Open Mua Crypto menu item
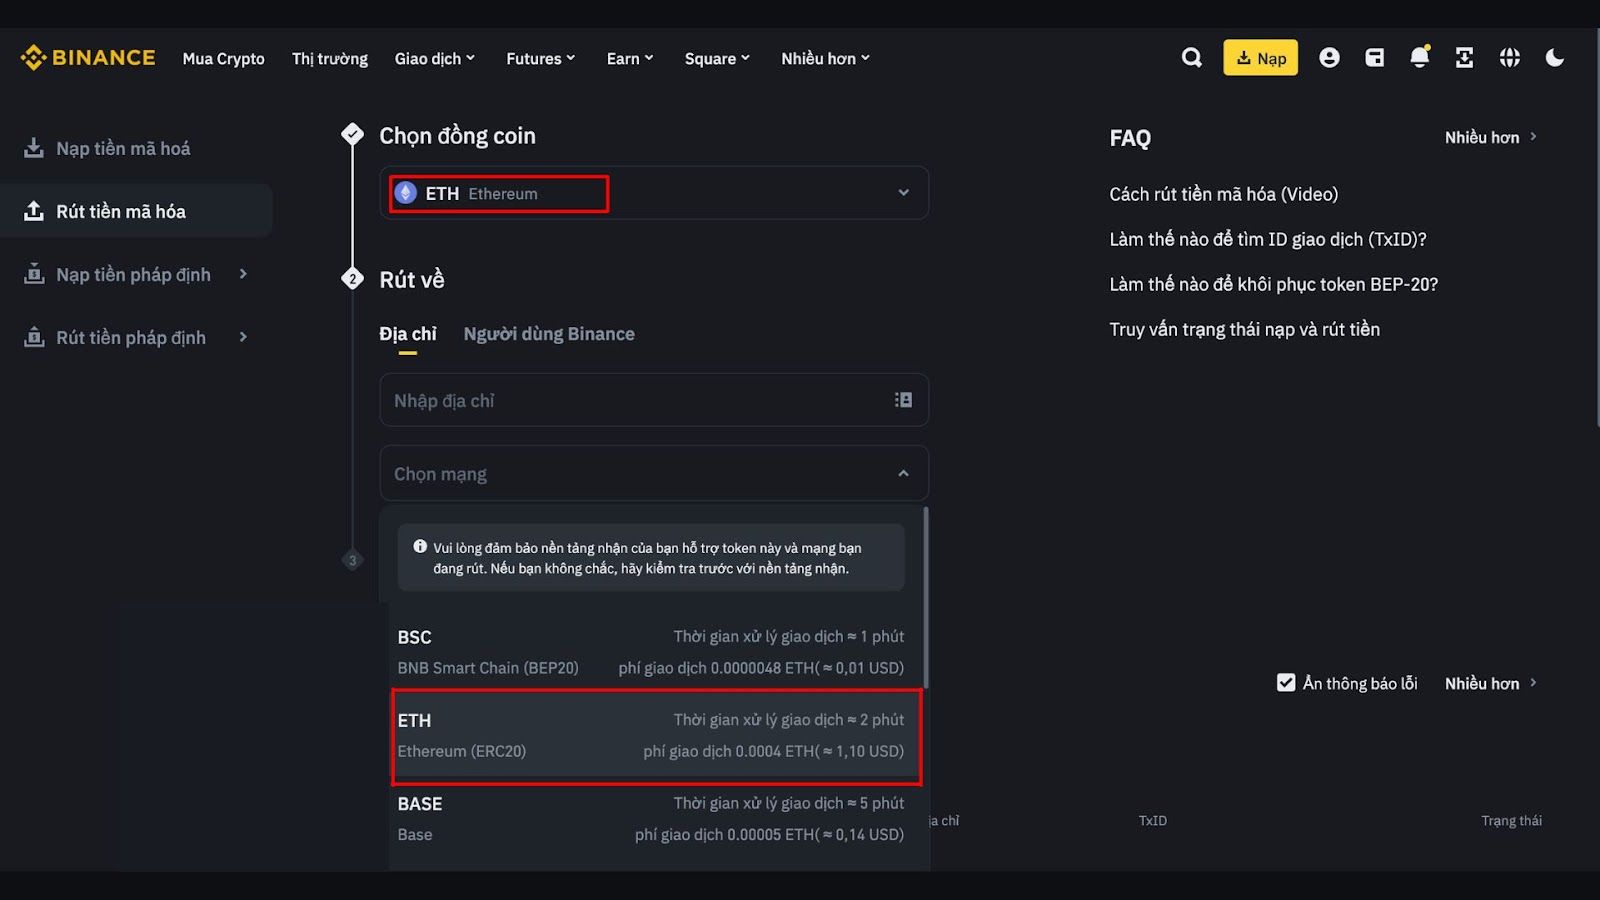 (223, 58)
